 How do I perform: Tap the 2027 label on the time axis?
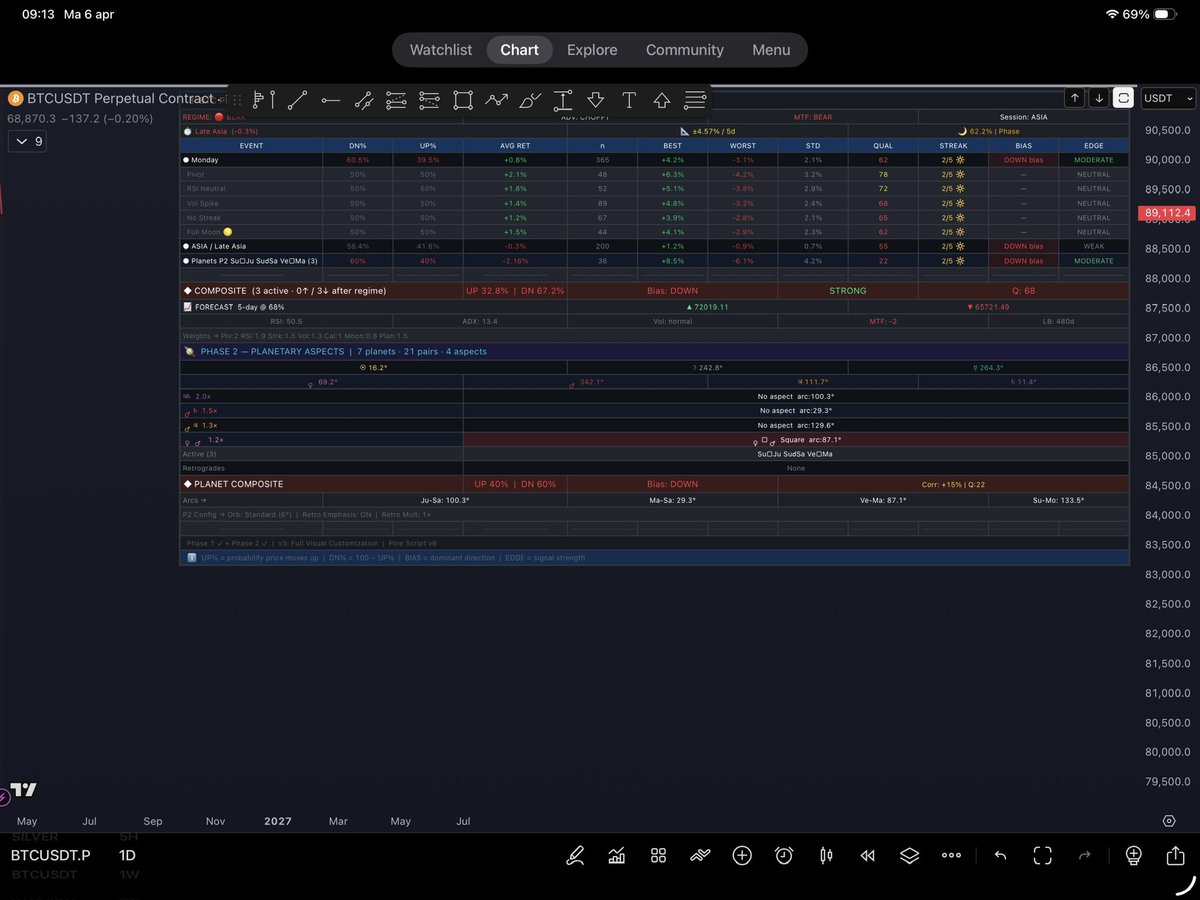click(x=278, y=821)
